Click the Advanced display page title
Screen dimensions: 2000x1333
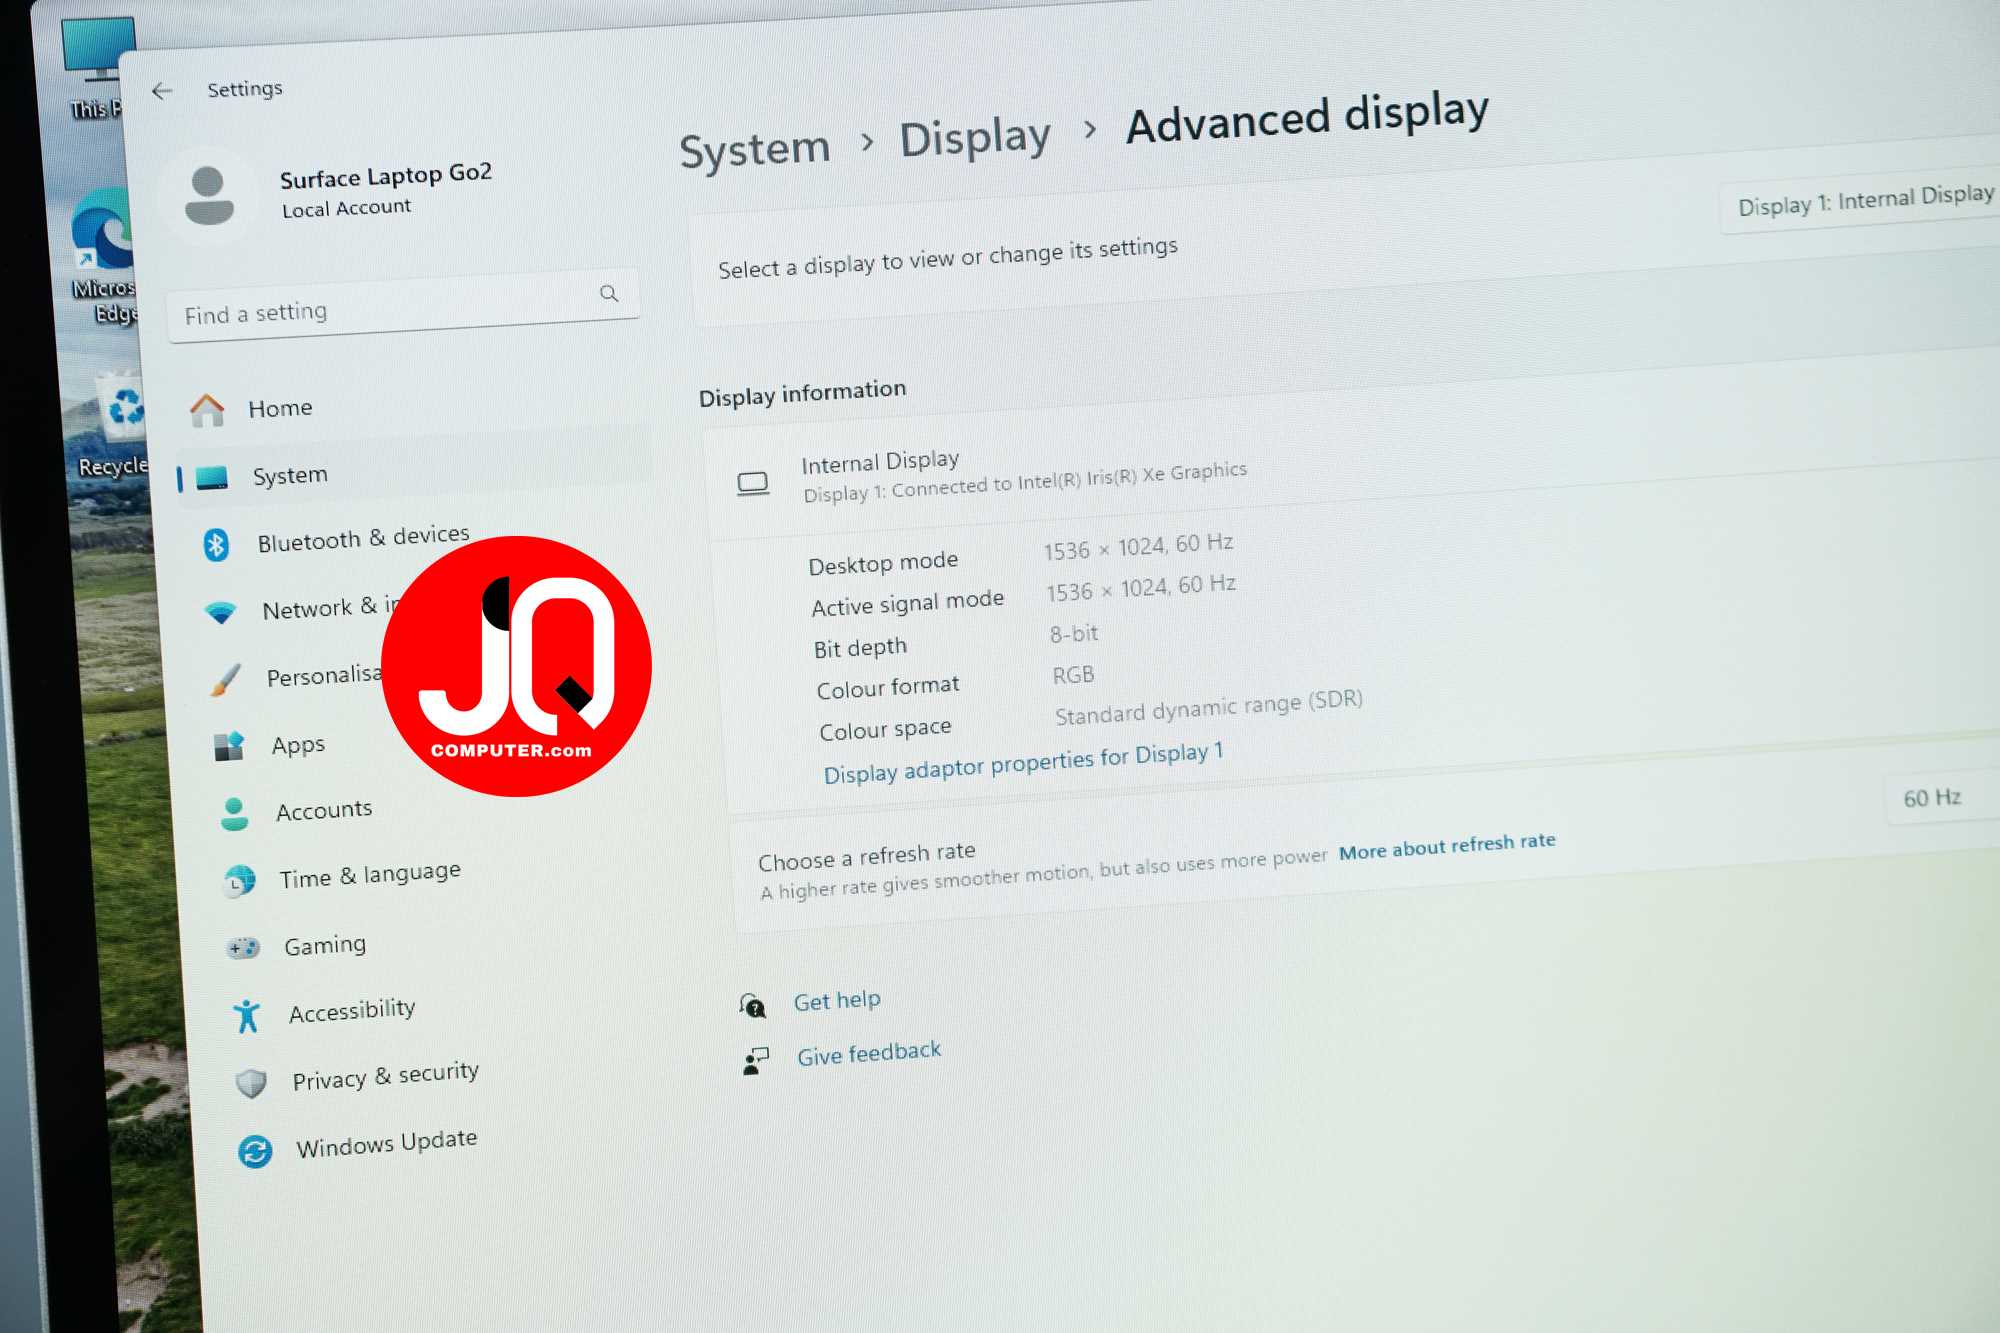click(x=1307, y=119)
